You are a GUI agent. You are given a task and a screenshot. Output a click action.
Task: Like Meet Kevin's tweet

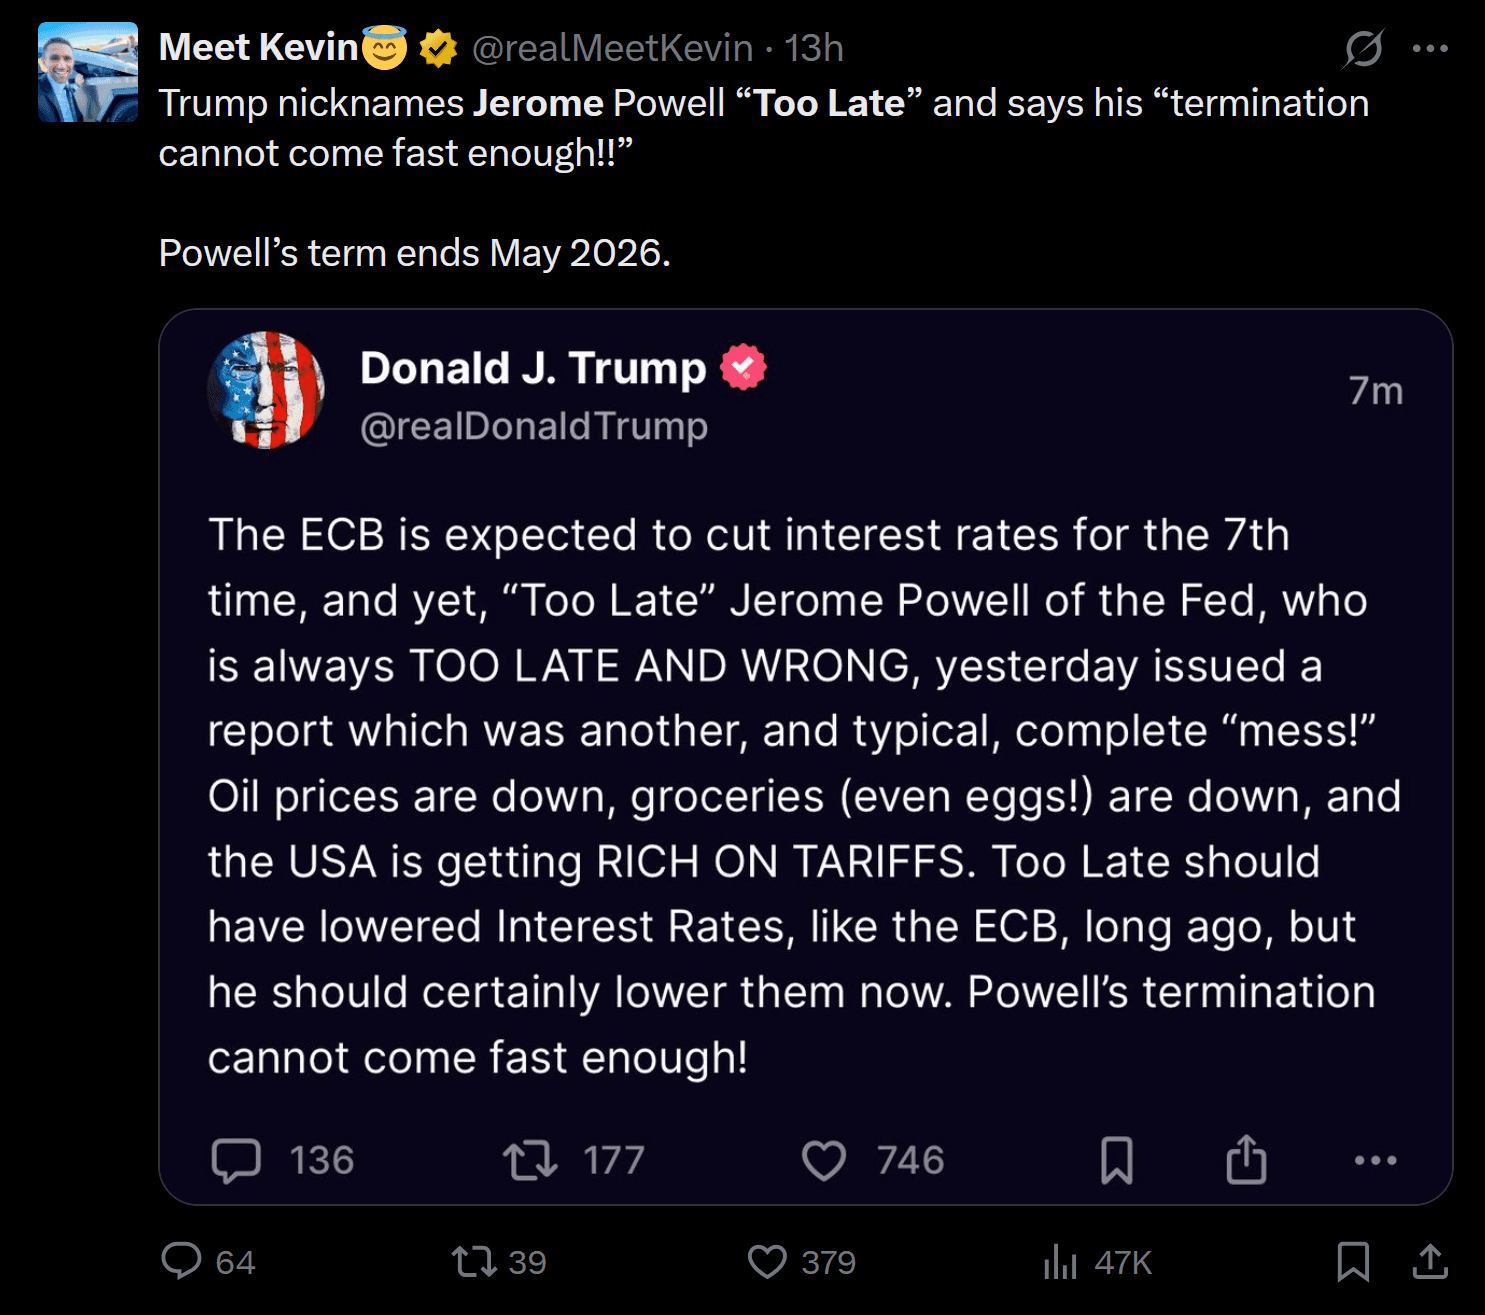pos(767,1261)
